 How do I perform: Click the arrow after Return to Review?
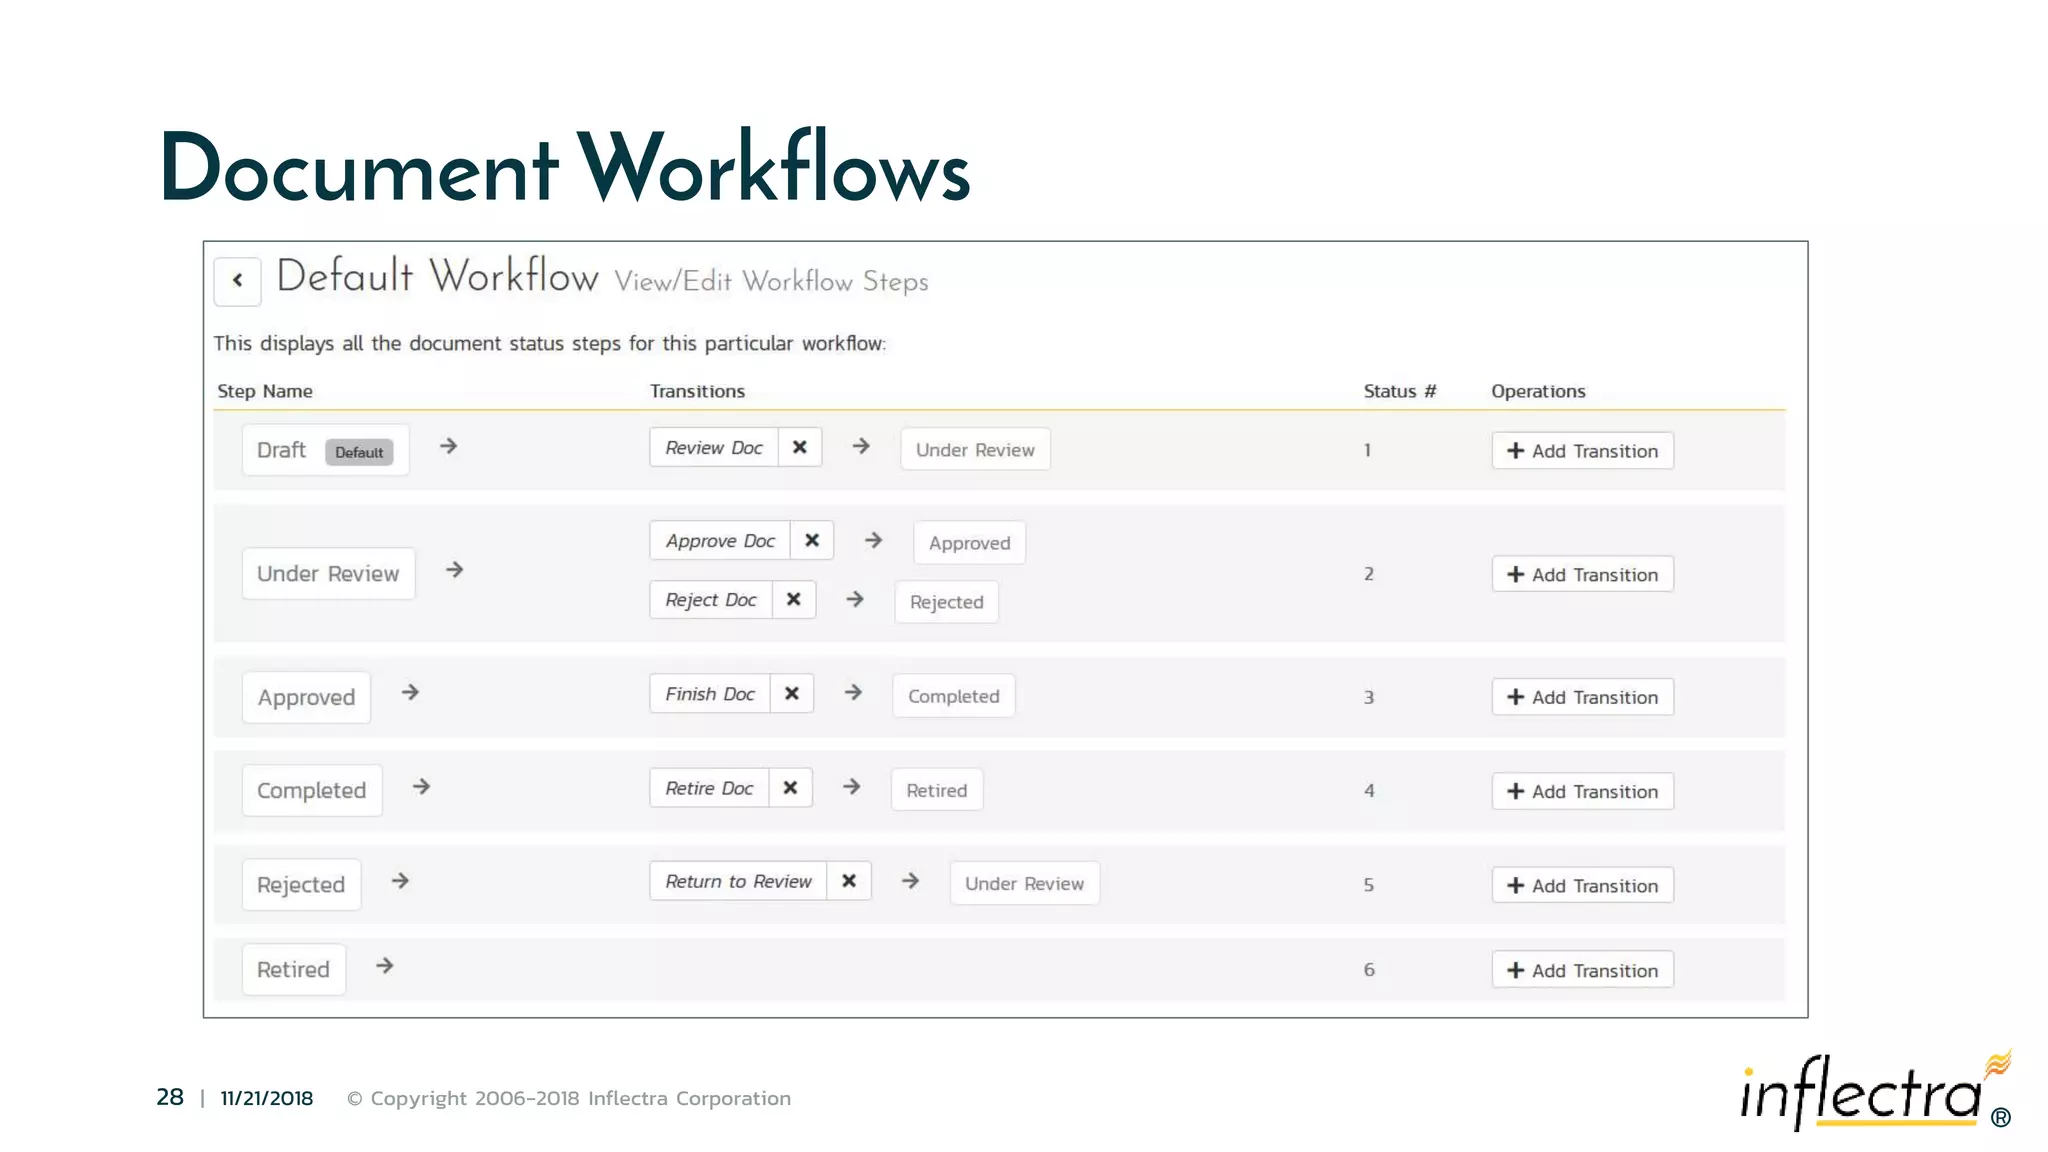coord(910,881)
